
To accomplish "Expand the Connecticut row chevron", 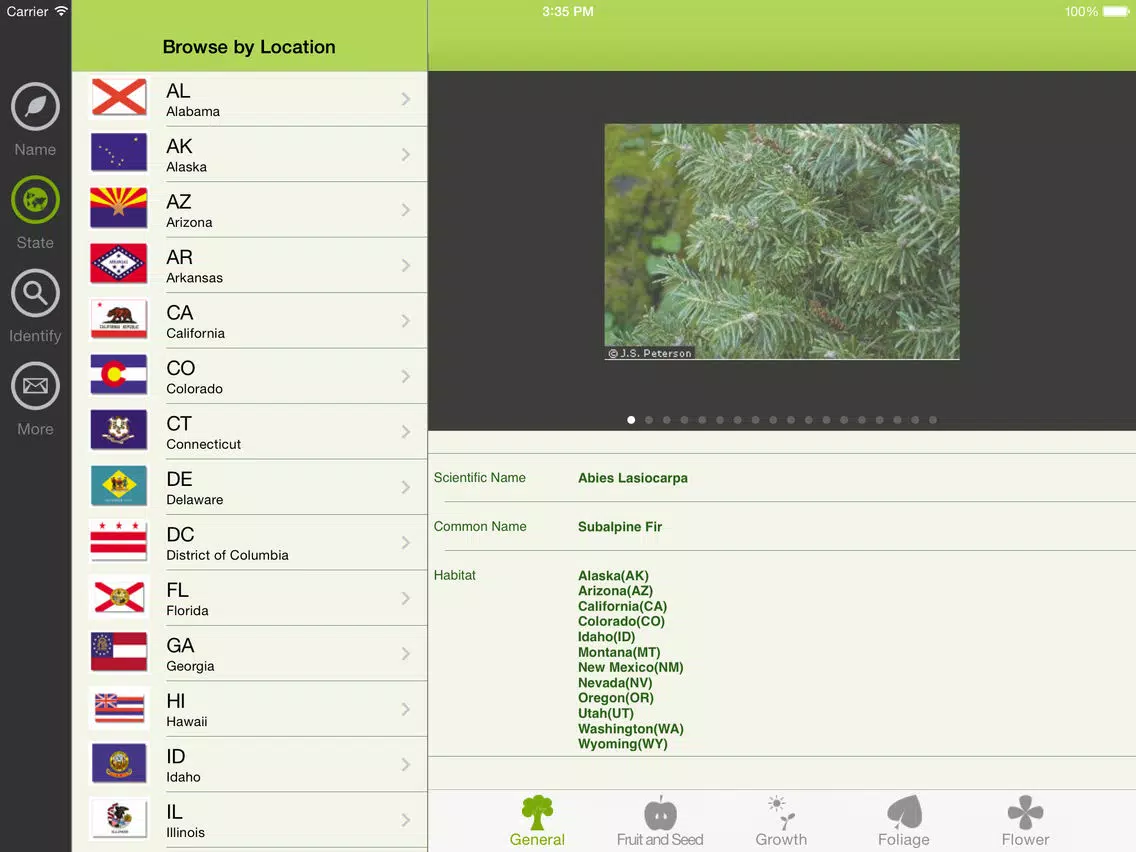I will (406, 432).
